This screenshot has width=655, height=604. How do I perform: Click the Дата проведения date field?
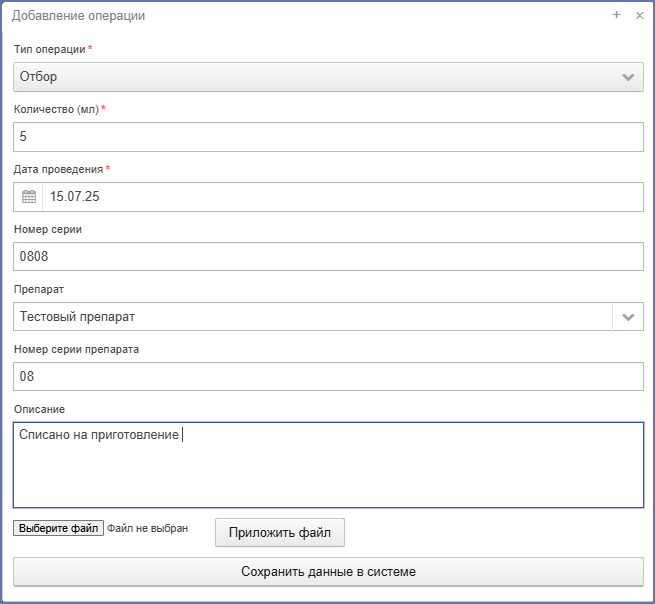(343, 196)
